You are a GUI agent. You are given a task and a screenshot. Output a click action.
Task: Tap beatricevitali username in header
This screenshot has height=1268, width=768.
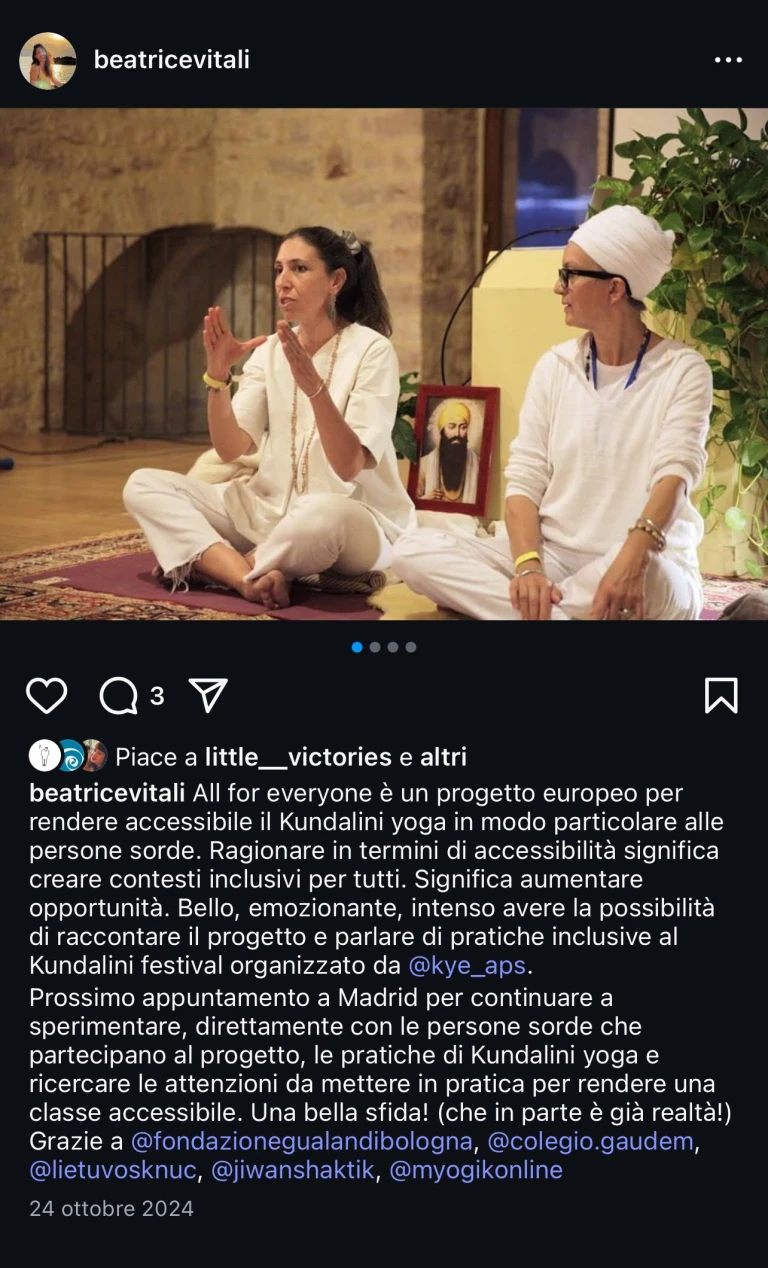coord(172,60)
